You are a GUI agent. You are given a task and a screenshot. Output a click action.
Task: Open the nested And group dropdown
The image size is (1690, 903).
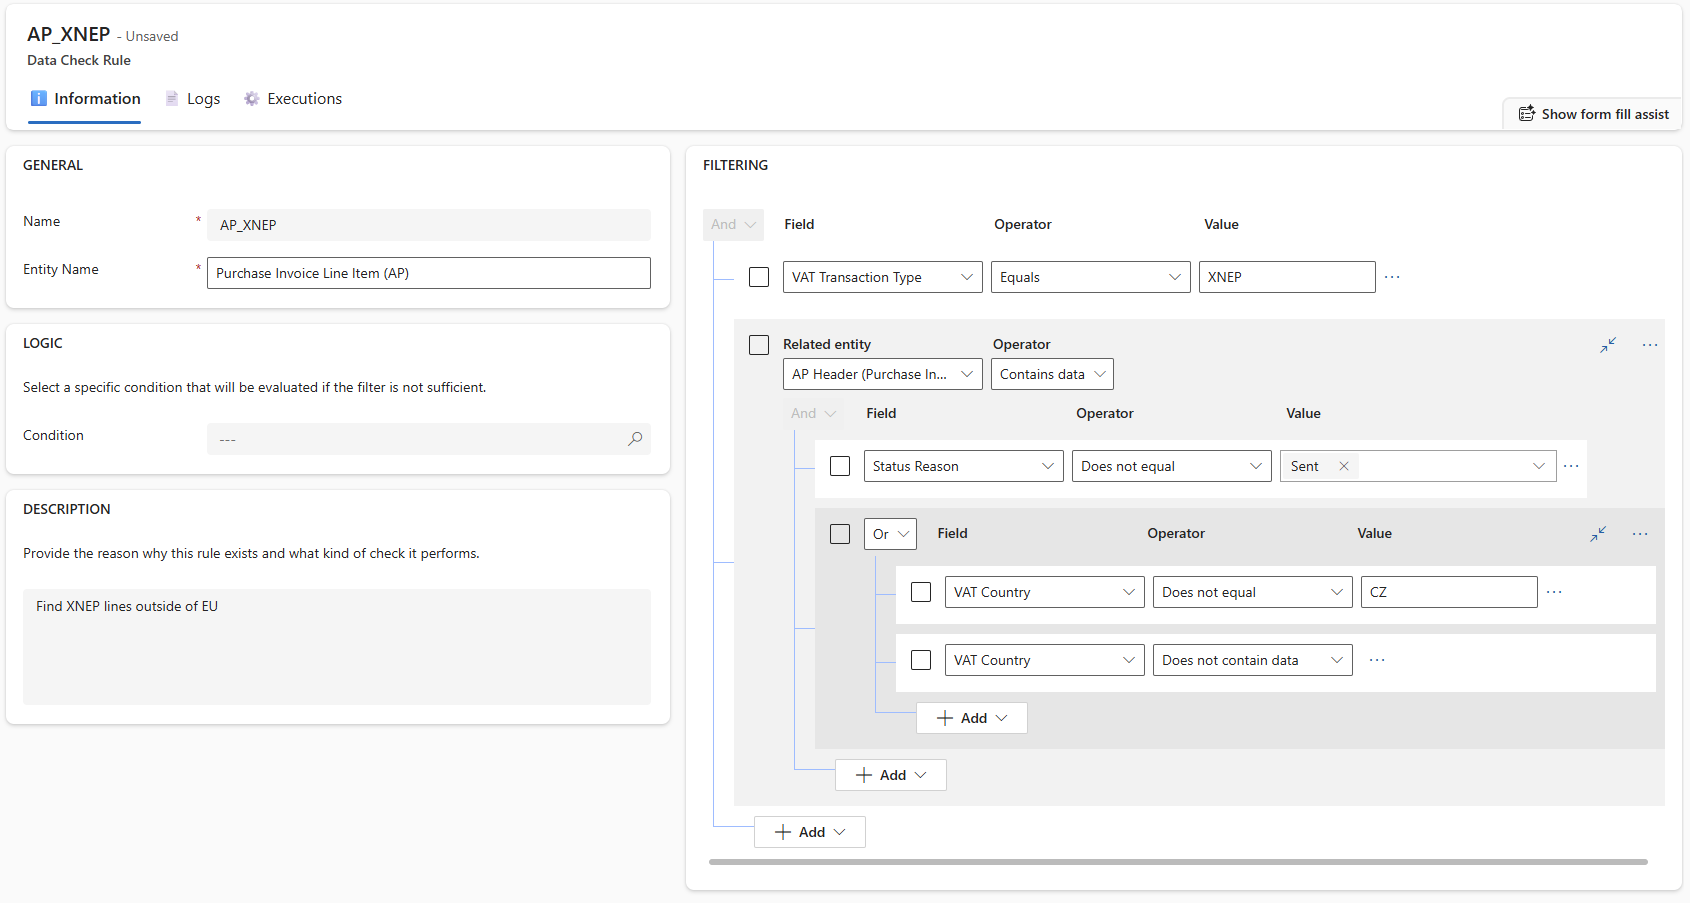point(813,413)
